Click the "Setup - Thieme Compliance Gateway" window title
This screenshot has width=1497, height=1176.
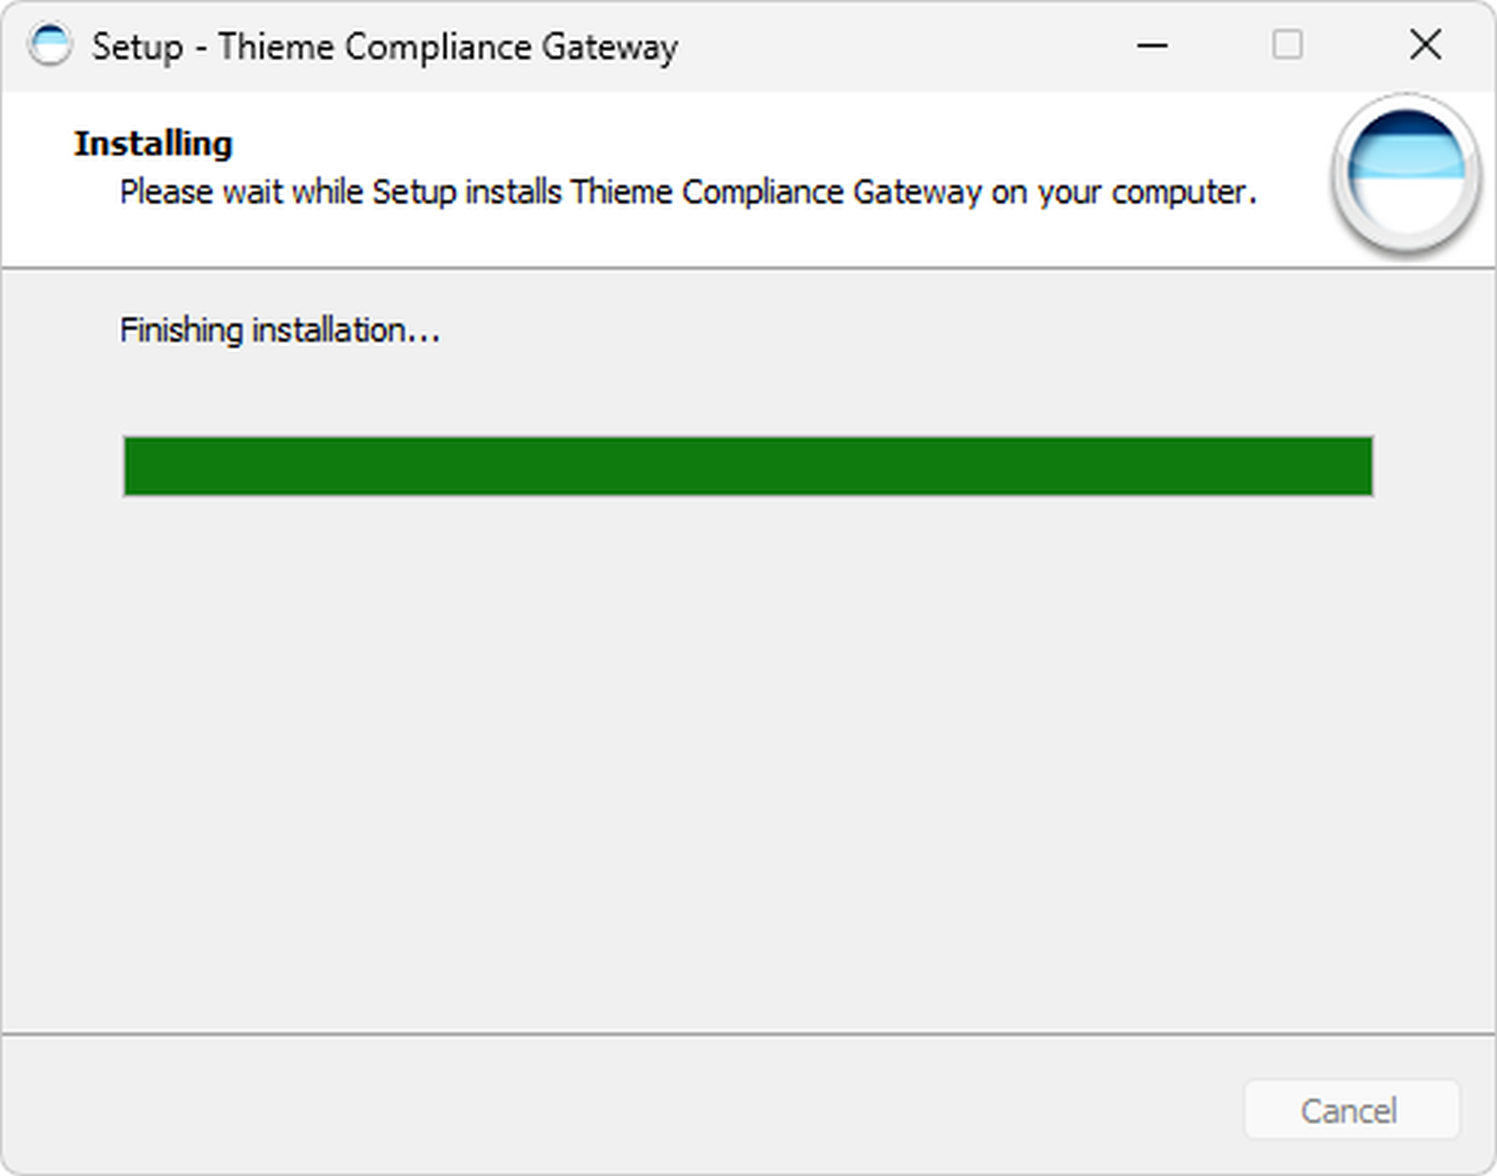[x=385, y=47]
